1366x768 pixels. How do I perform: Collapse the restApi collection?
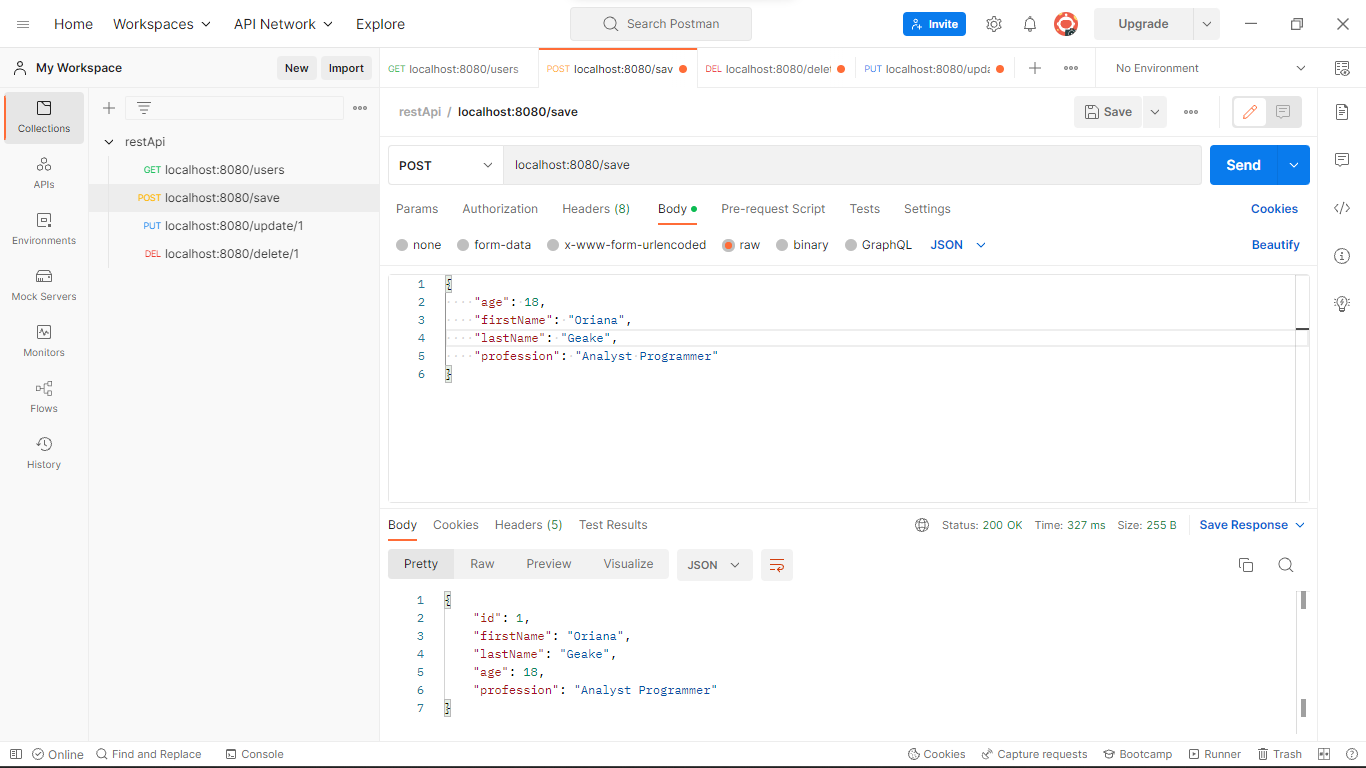[109, 142]
